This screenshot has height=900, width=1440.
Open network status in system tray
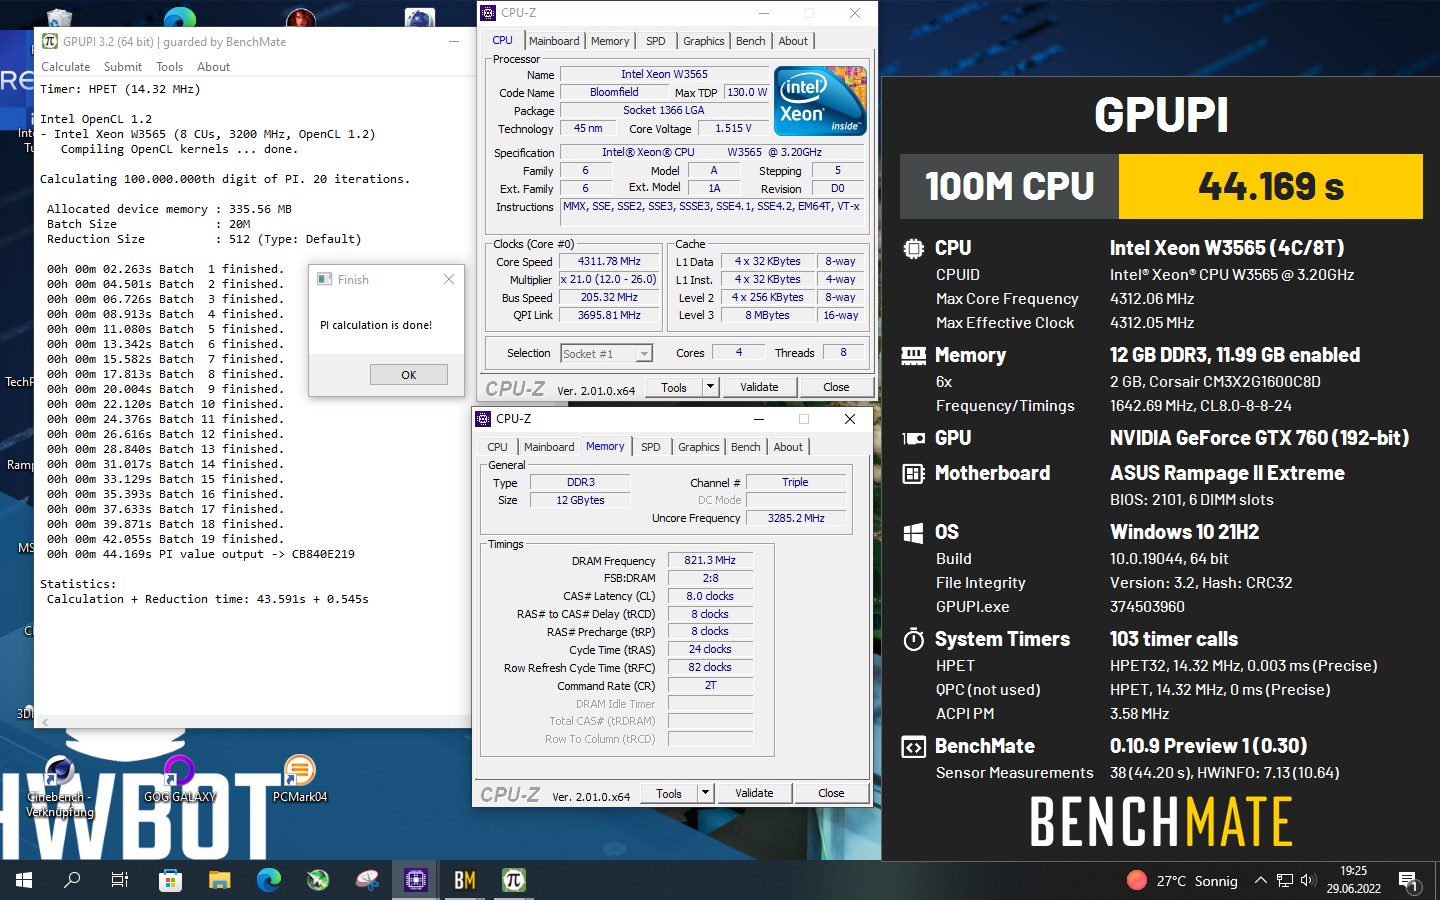pyautogui.click(x=1285, y=880)
